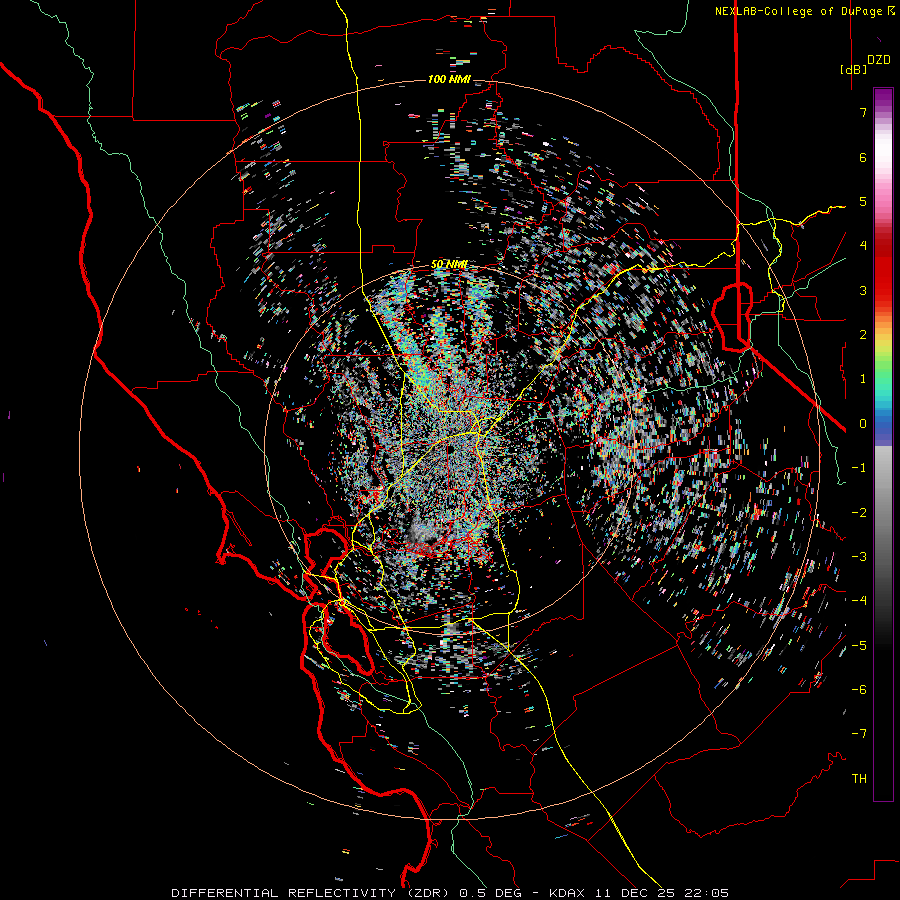This screenshot has height=900, width=900.
Task: Click the DZD color scale title
Action: click(x=879, y=60)
